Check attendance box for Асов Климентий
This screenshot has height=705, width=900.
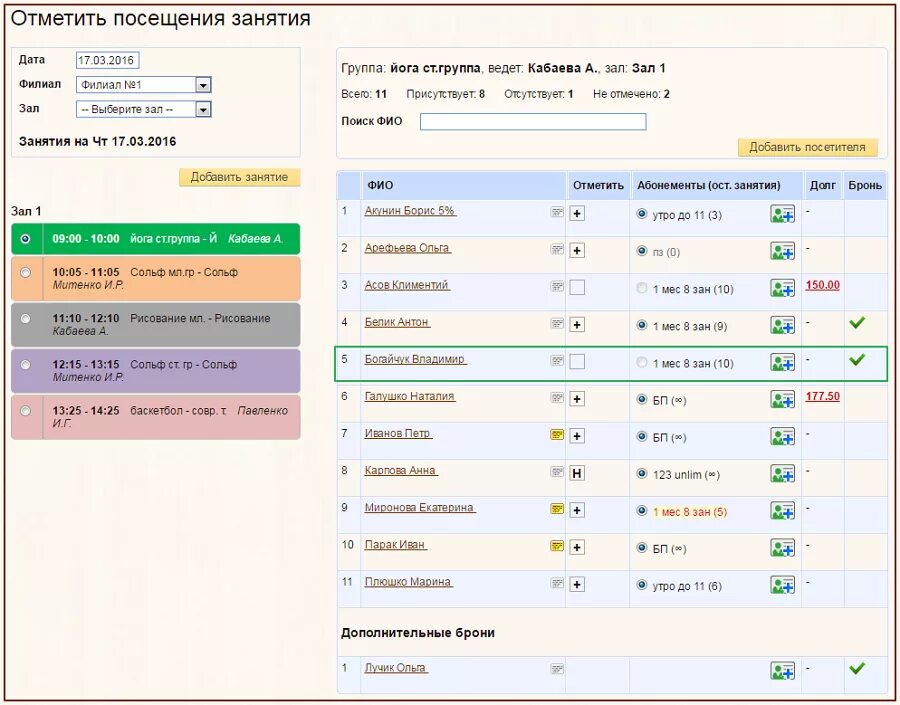(x=577, y=288)
